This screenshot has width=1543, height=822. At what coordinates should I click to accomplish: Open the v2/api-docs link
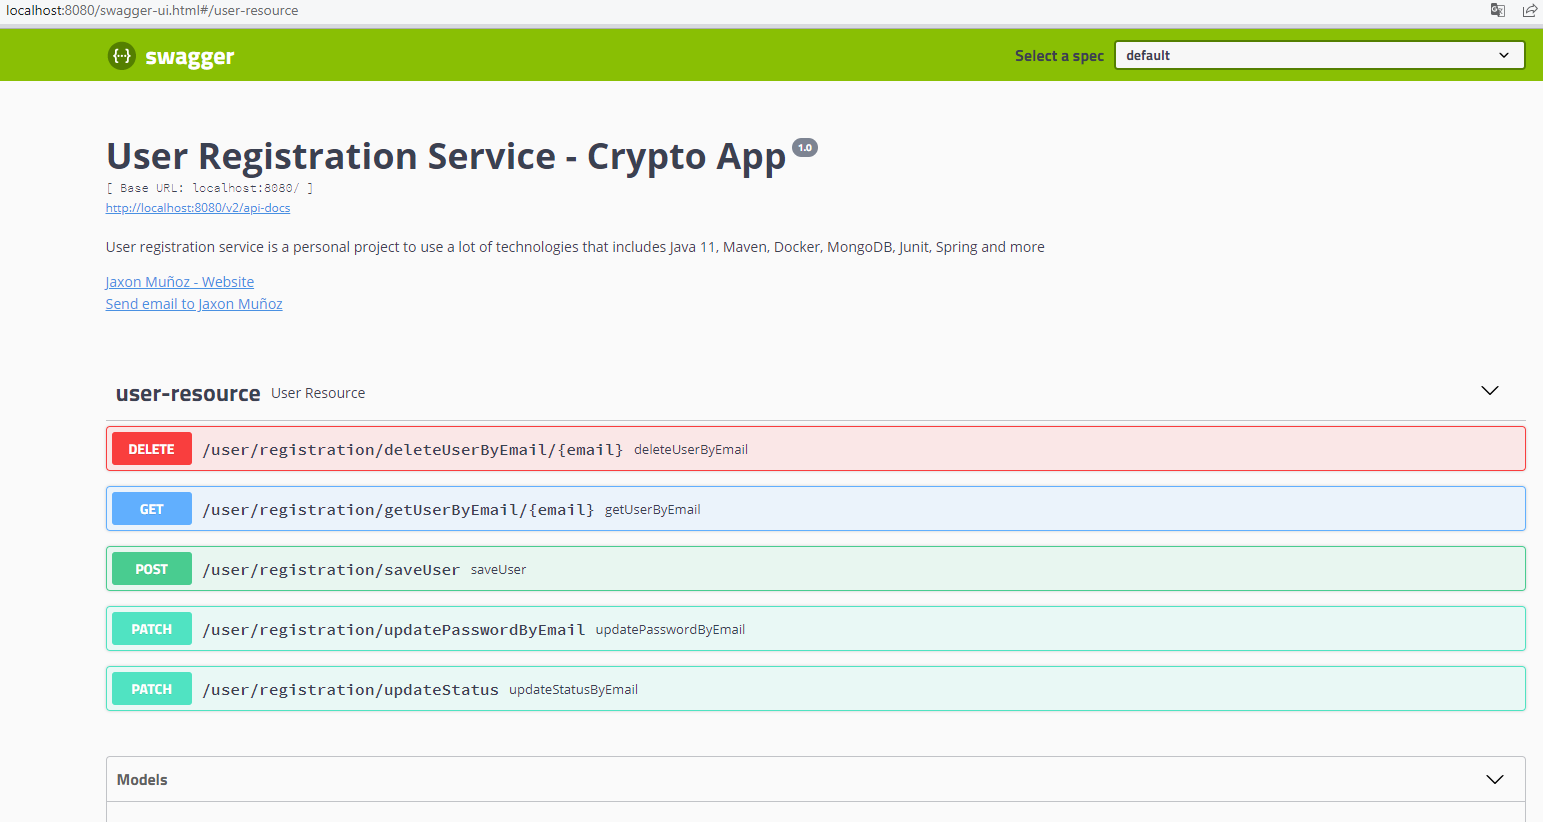[198, 208]
